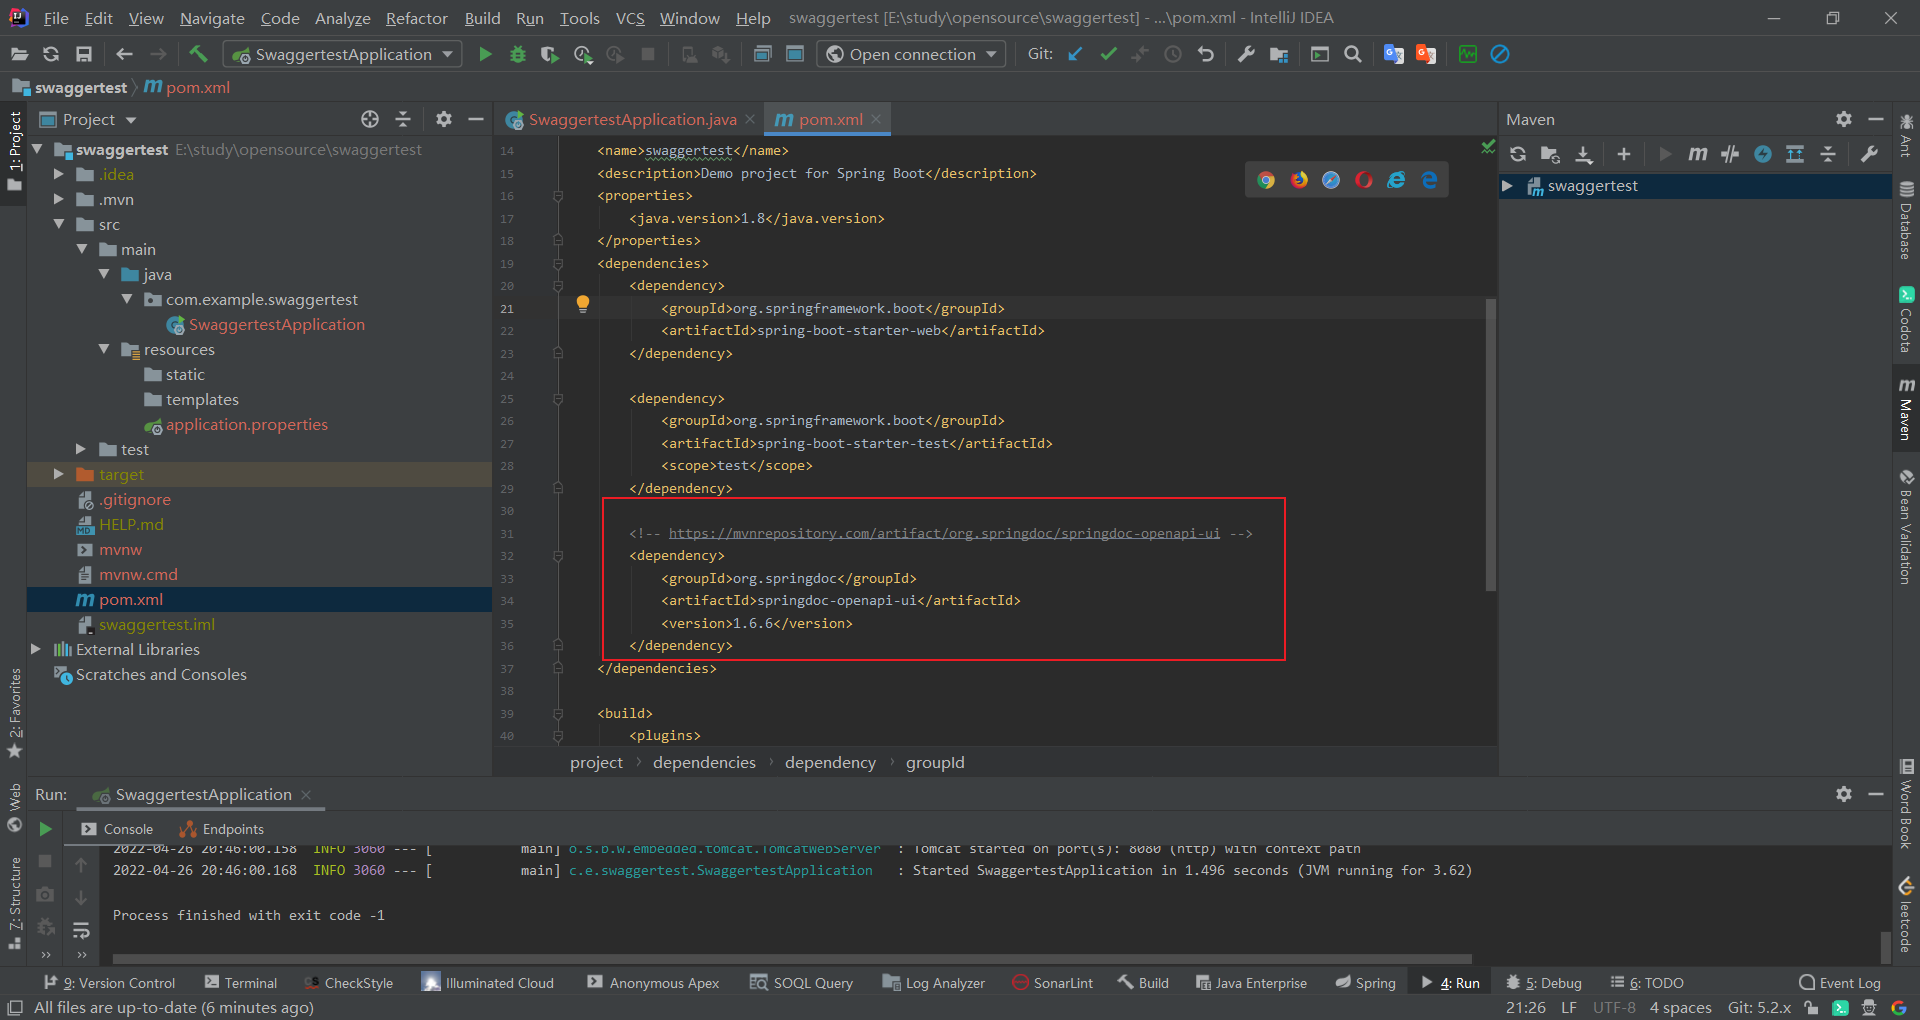The image size is (1920, 1020).
Task: Click the editor vertical scrollbar
Action: pyautogui.click(x=1490, y=445)
